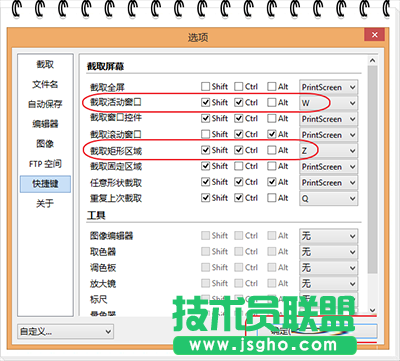Open key dropdown for 放大镜
This screenshot has width=400, height=361.
click(x=329, y=284)
